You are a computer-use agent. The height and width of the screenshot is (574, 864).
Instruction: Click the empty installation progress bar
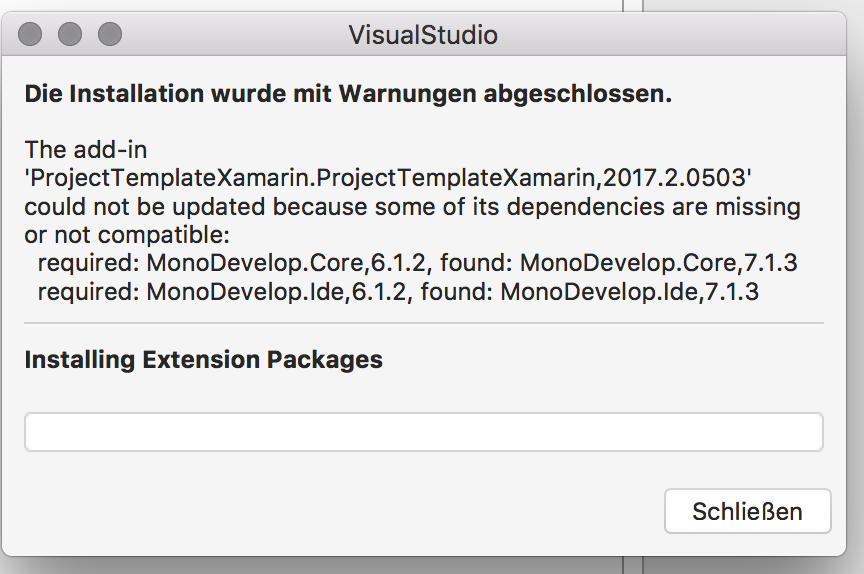[x=423, y=432]
